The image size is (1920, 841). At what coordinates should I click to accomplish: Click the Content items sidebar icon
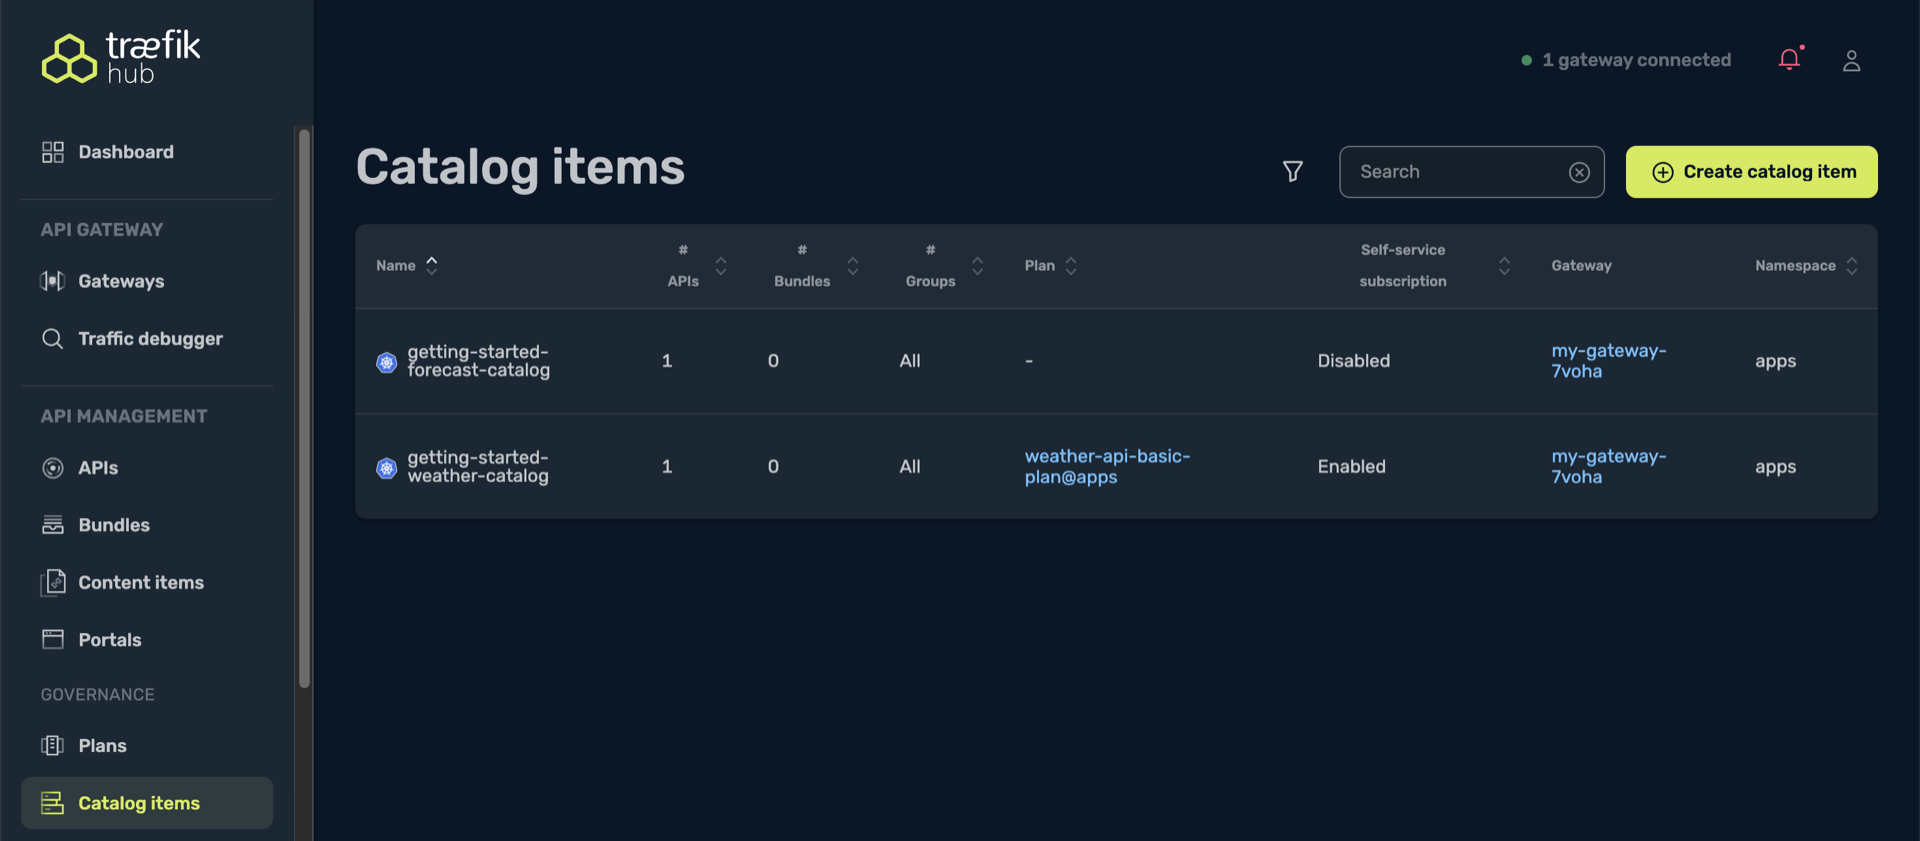(53, 582)
